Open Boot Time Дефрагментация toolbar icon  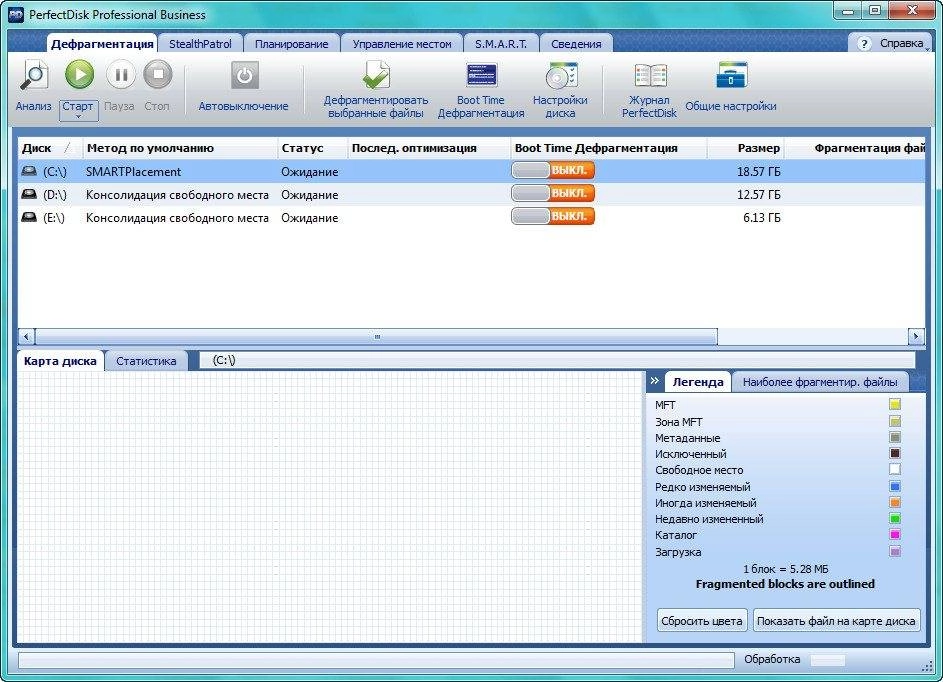481,76
